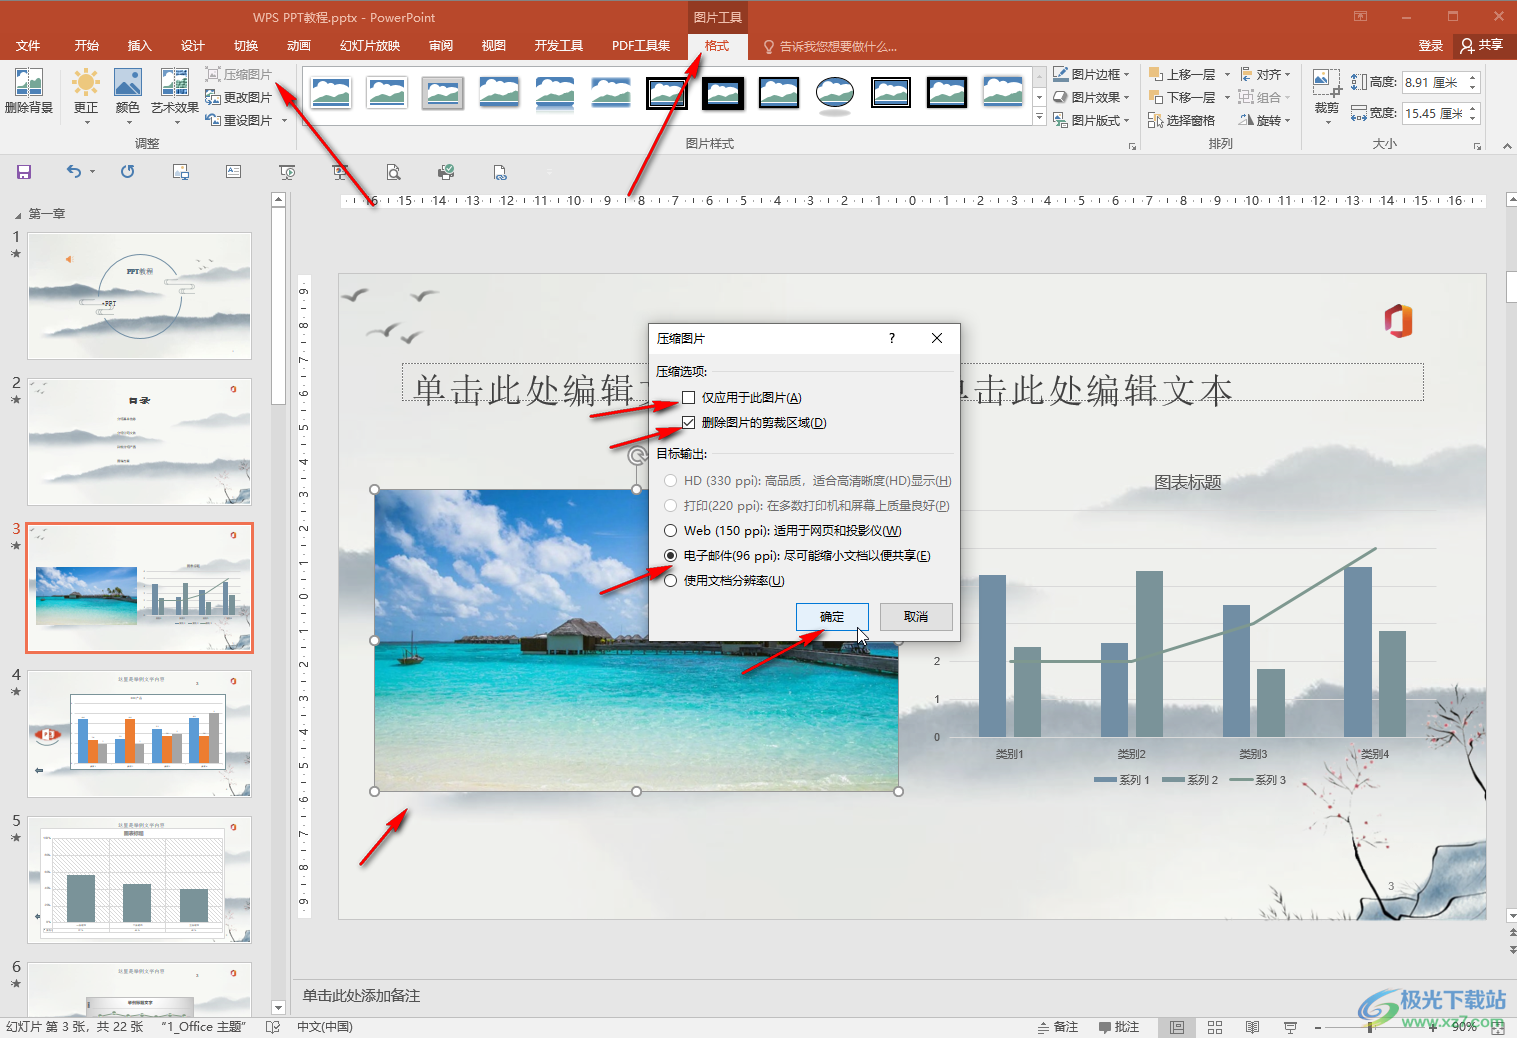Click the Undo arrow icon
1517x1038 pixels.
[x=74, y=172]
